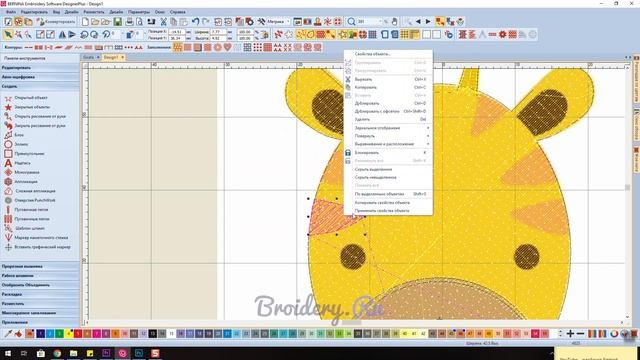640x360 pixels.
Task: Expand the Повернуть submenu in context menu
Action: point(388,136)
